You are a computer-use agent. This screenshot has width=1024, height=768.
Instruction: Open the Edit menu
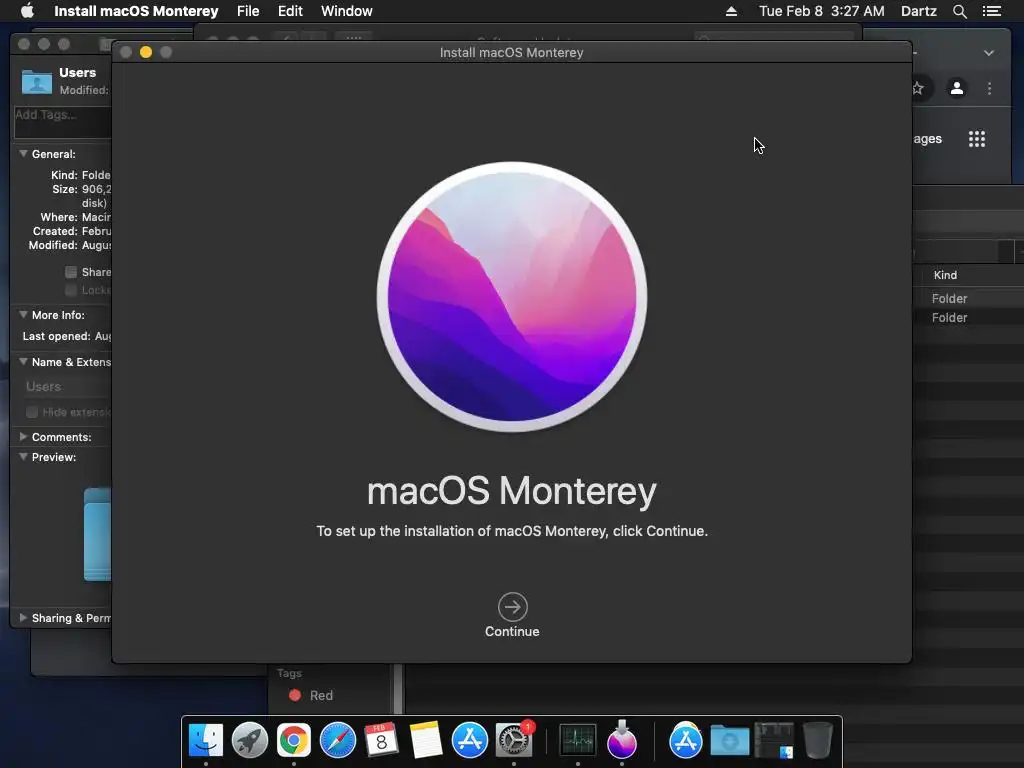click(290, 11)
